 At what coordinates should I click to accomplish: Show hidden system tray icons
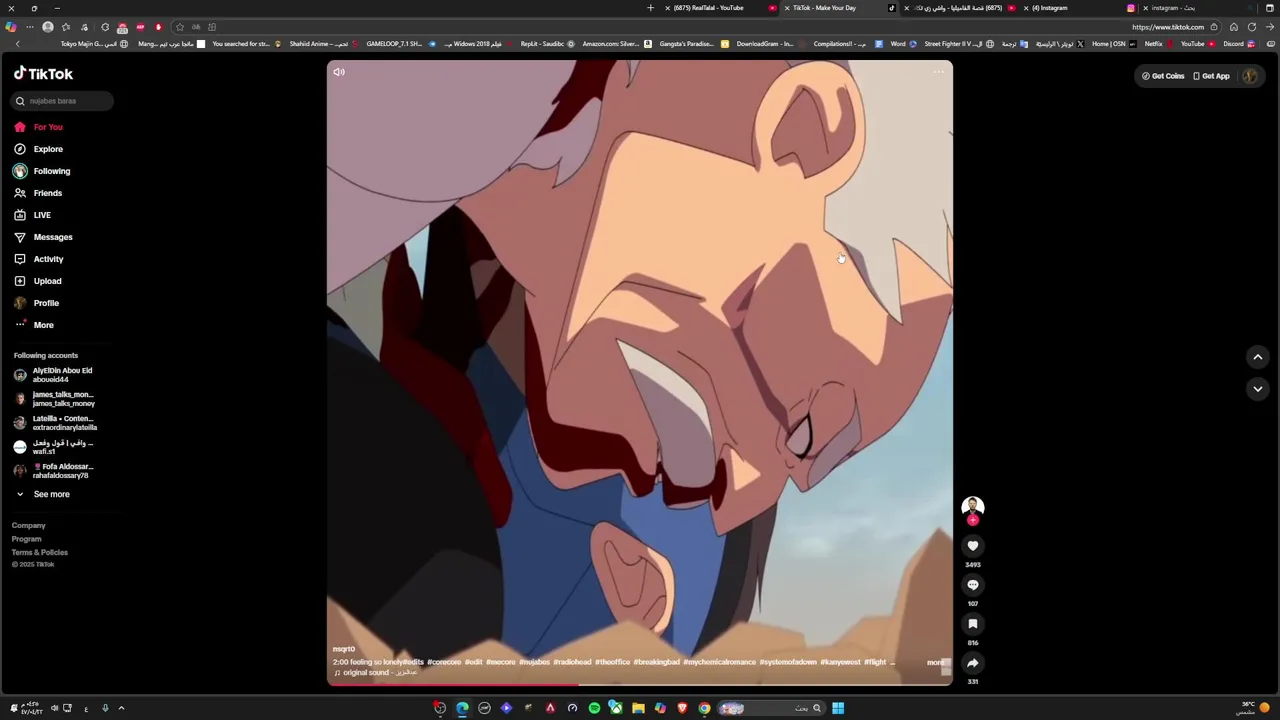(121, 708)
